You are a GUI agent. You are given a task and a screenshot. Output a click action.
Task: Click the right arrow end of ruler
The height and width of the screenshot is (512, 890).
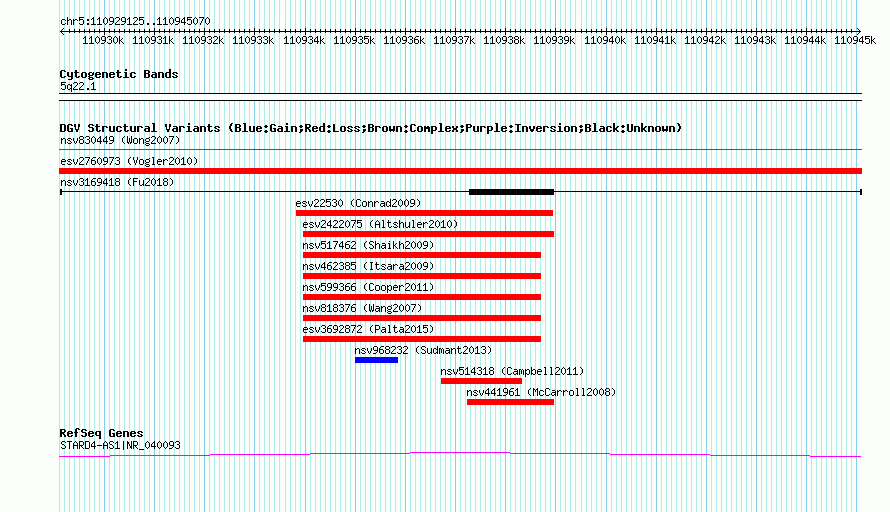click(x=858, y=31)
